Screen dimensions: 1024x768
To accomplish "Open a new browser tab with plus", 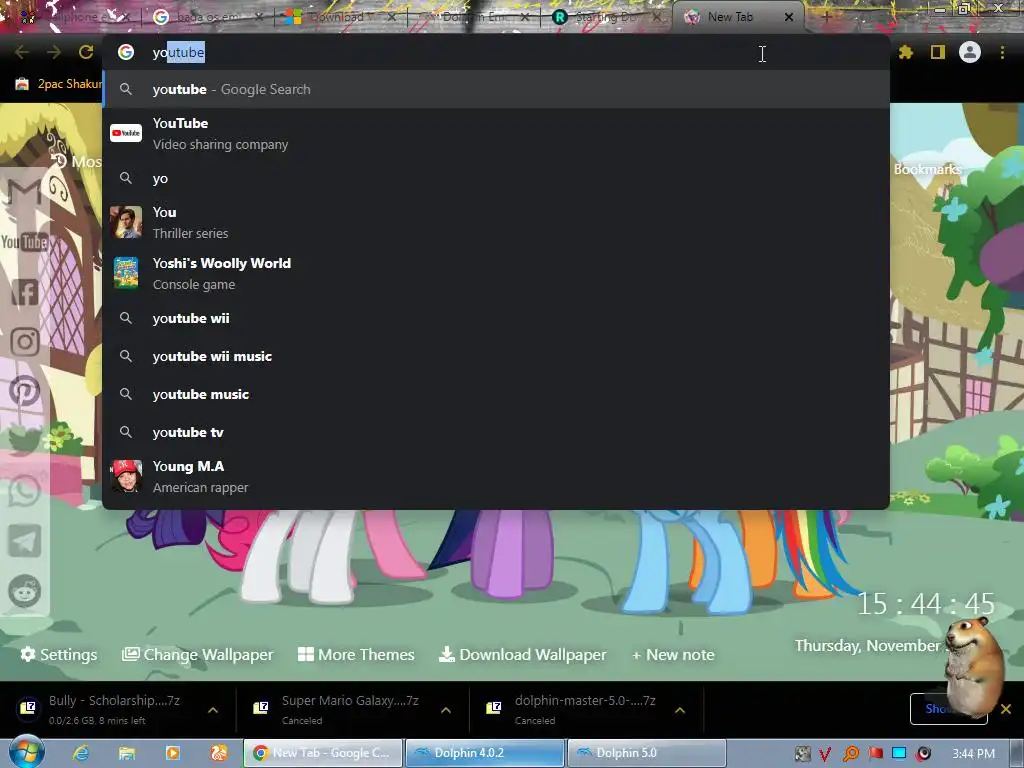I will click(826, 17).
